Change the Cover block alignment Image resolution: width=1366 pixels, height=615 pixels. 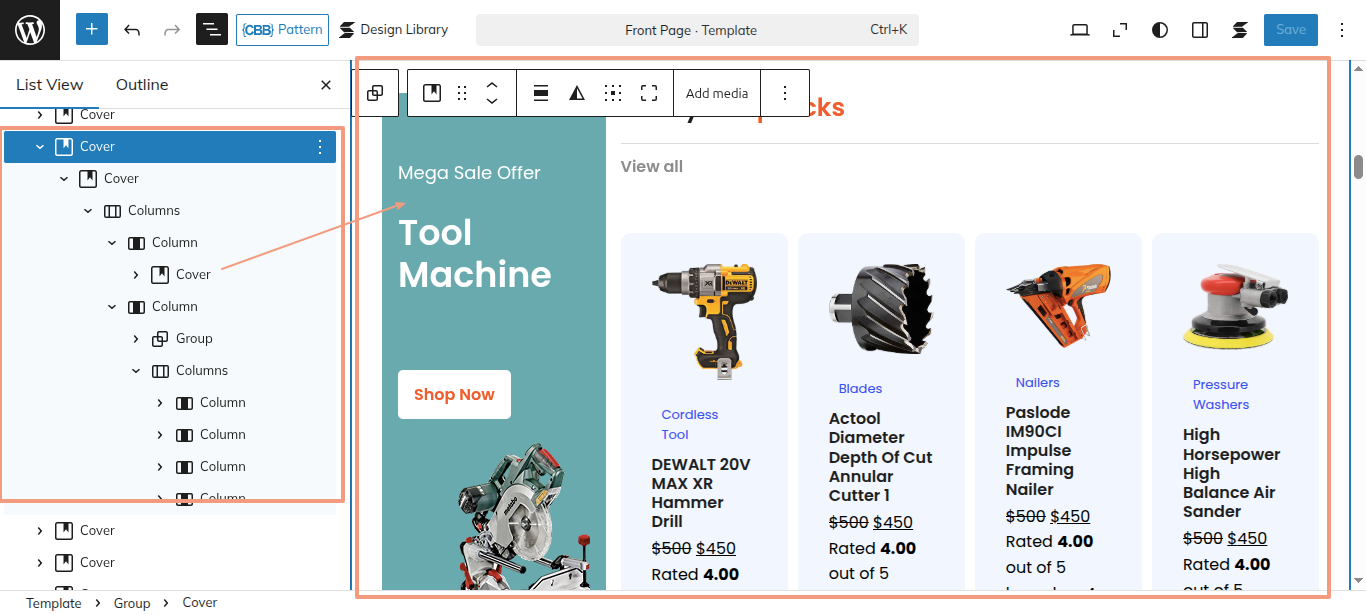click(x=541, y=93)
